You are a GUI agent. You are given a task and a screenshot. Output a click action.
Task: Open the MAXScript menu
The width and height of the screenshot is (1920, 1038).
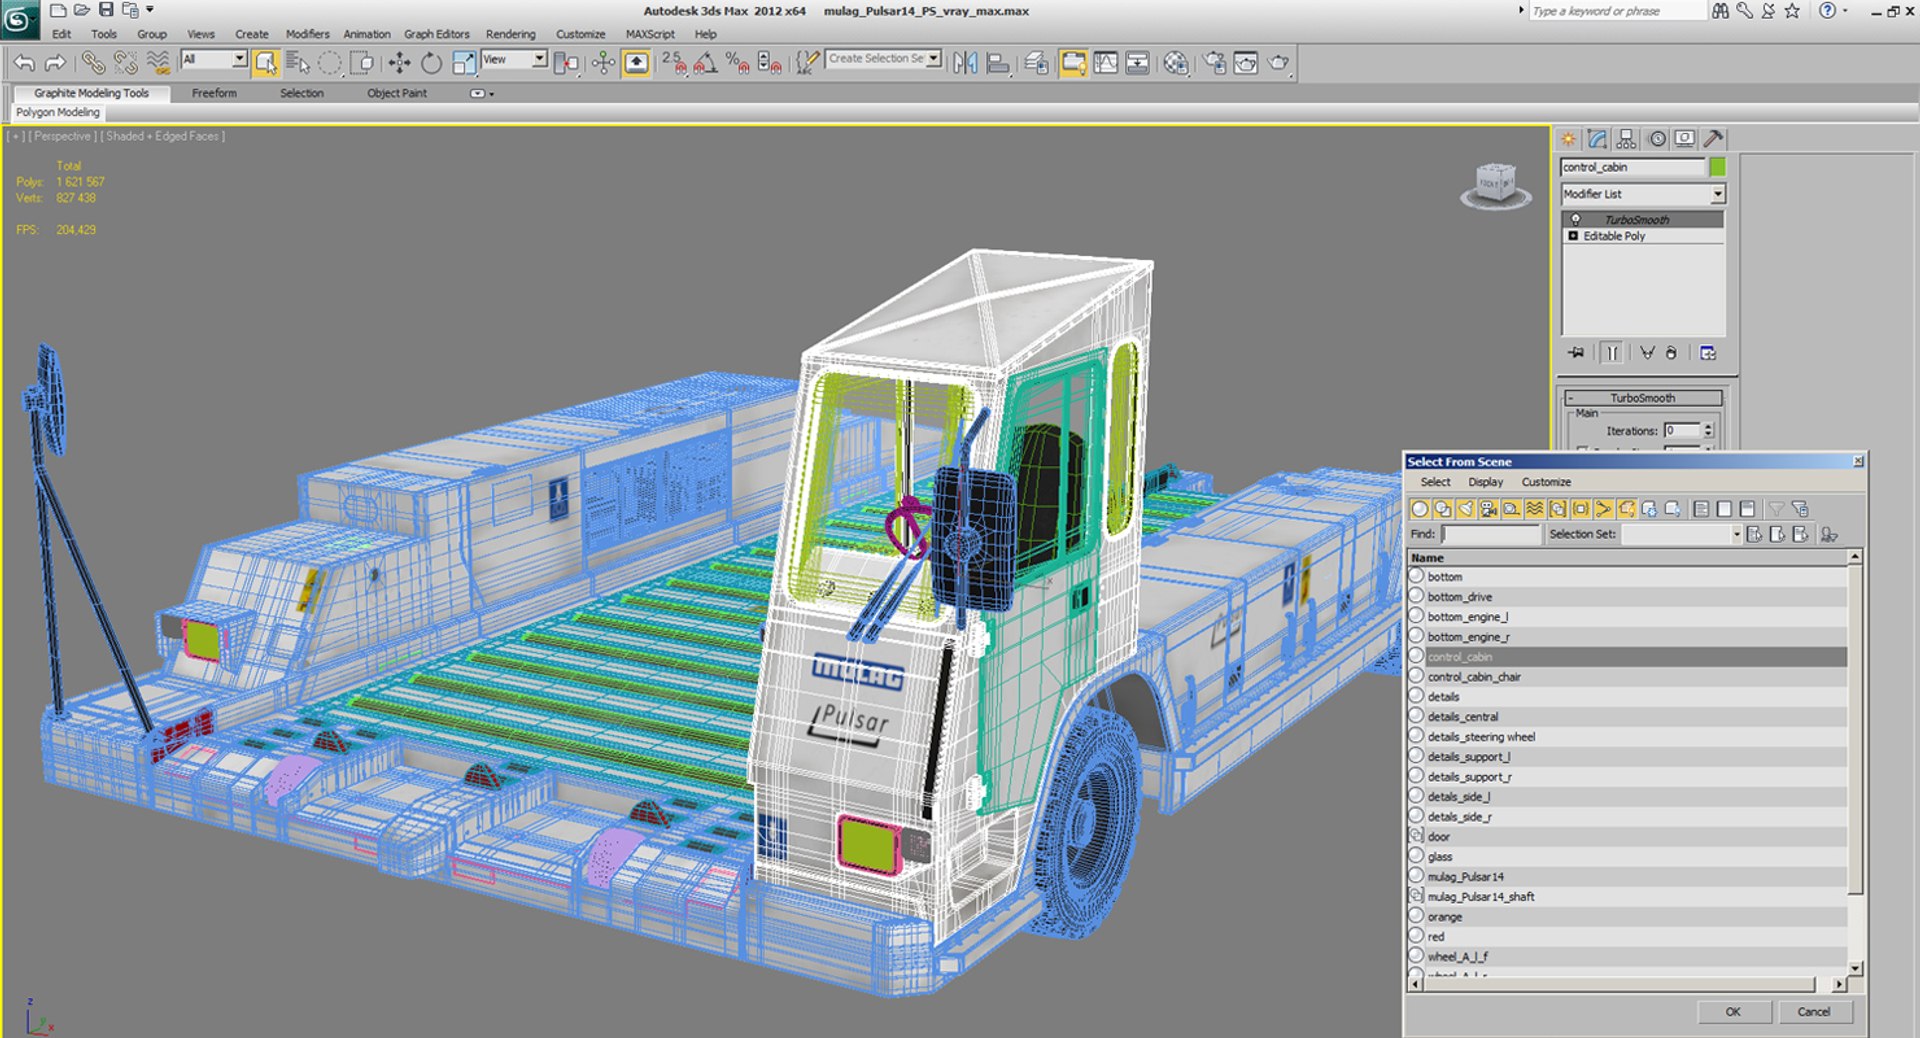[650, 34]
